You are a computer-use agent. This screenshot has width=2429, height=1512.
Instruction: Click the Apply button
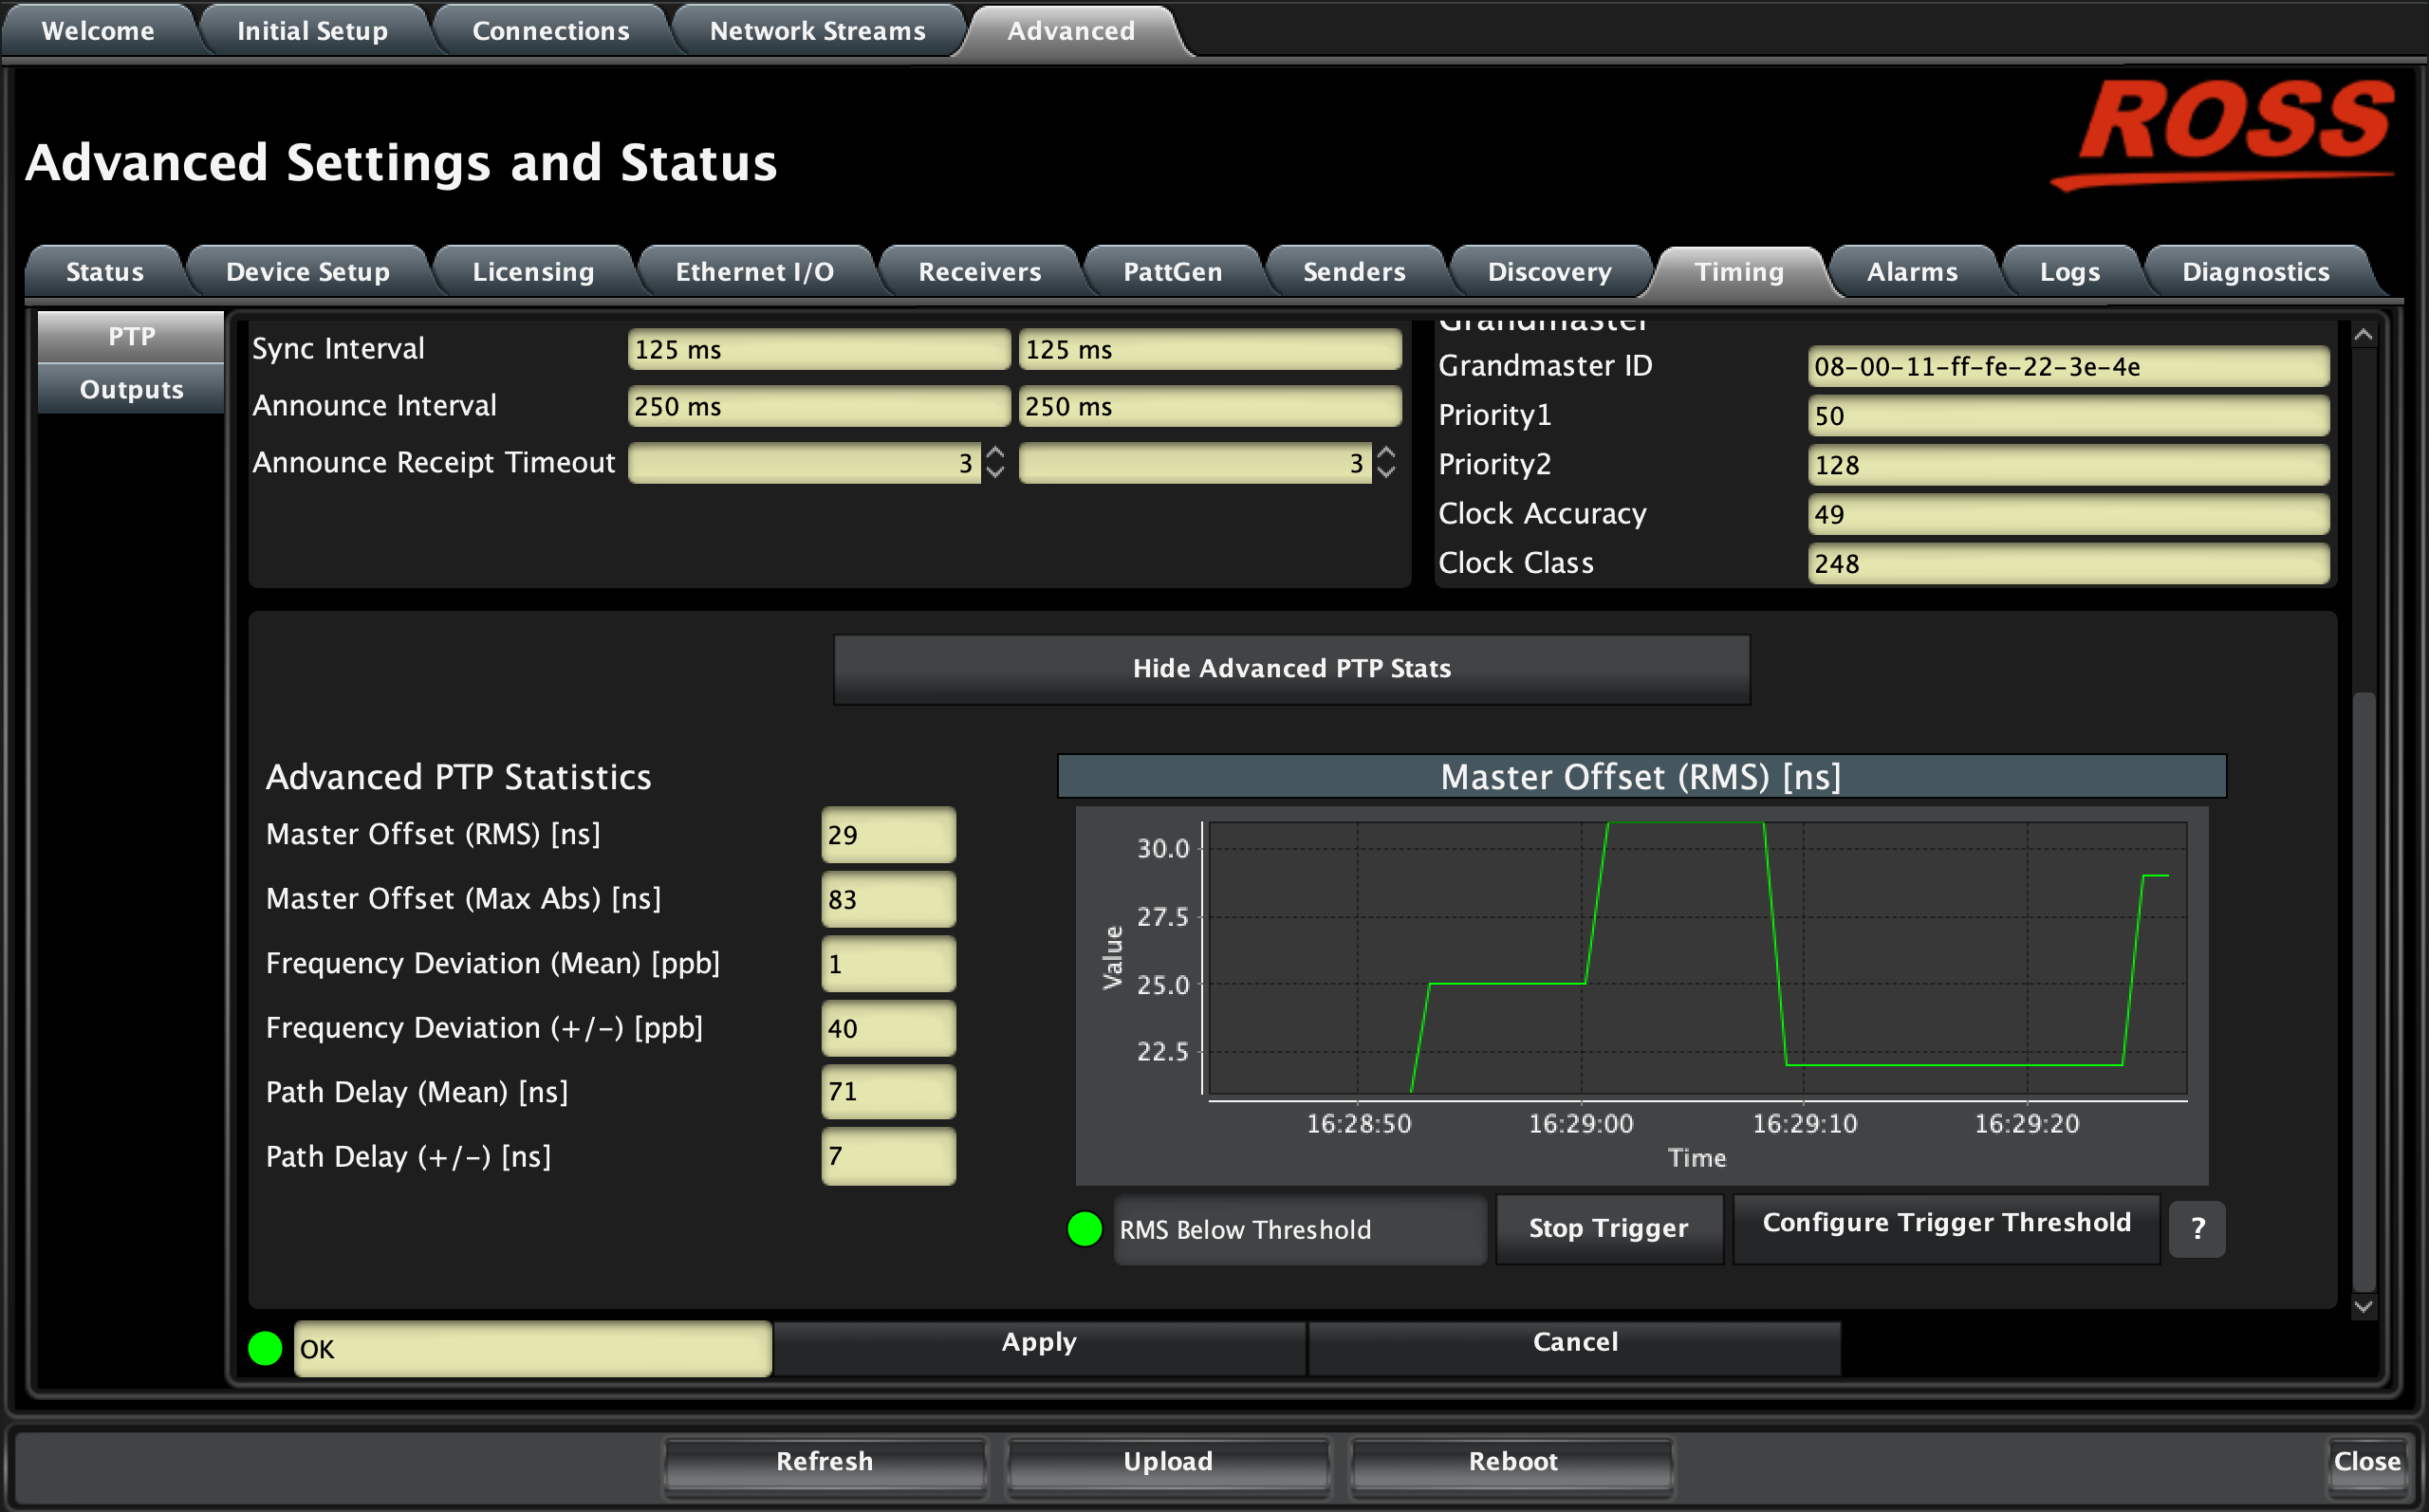(x=1039, y=1342)
